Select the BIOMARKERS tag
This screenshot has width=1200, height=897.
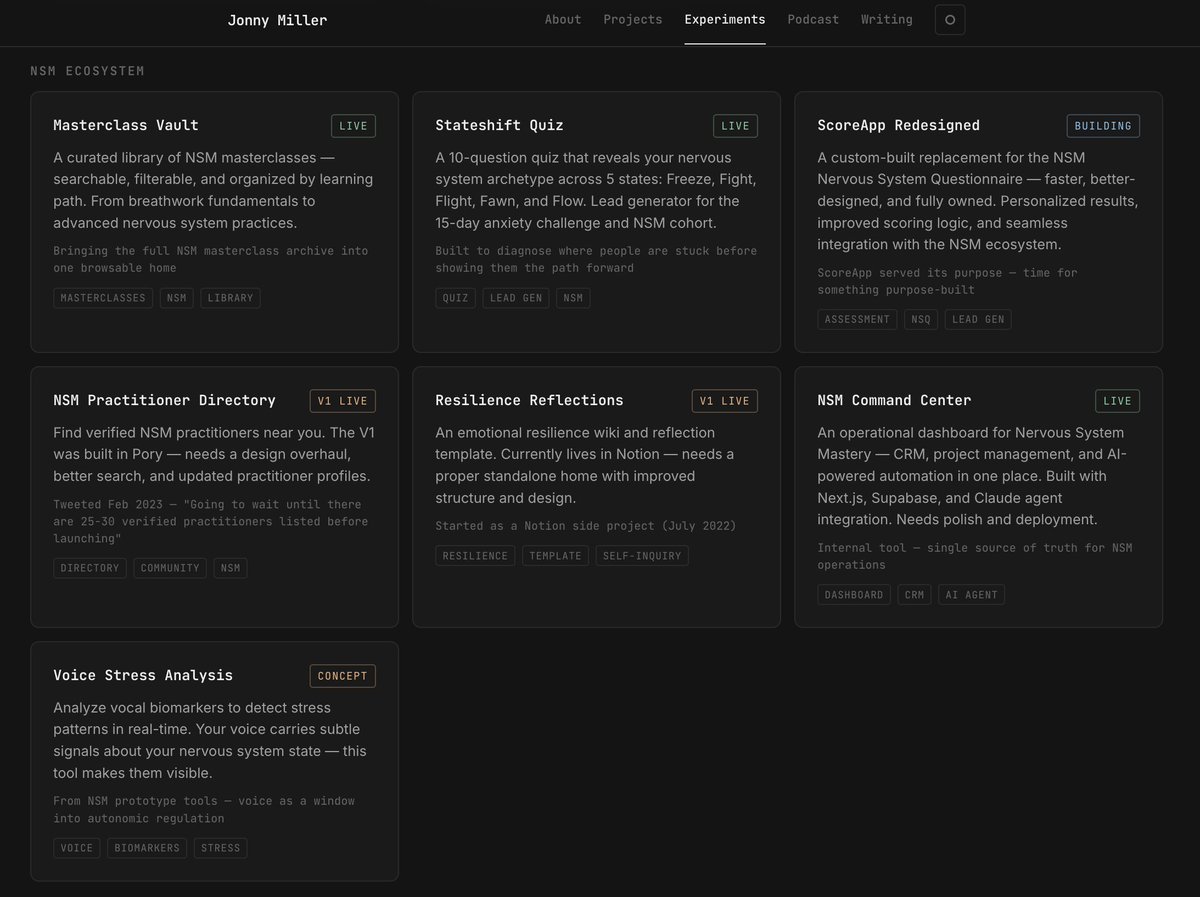tap(147, 848)
